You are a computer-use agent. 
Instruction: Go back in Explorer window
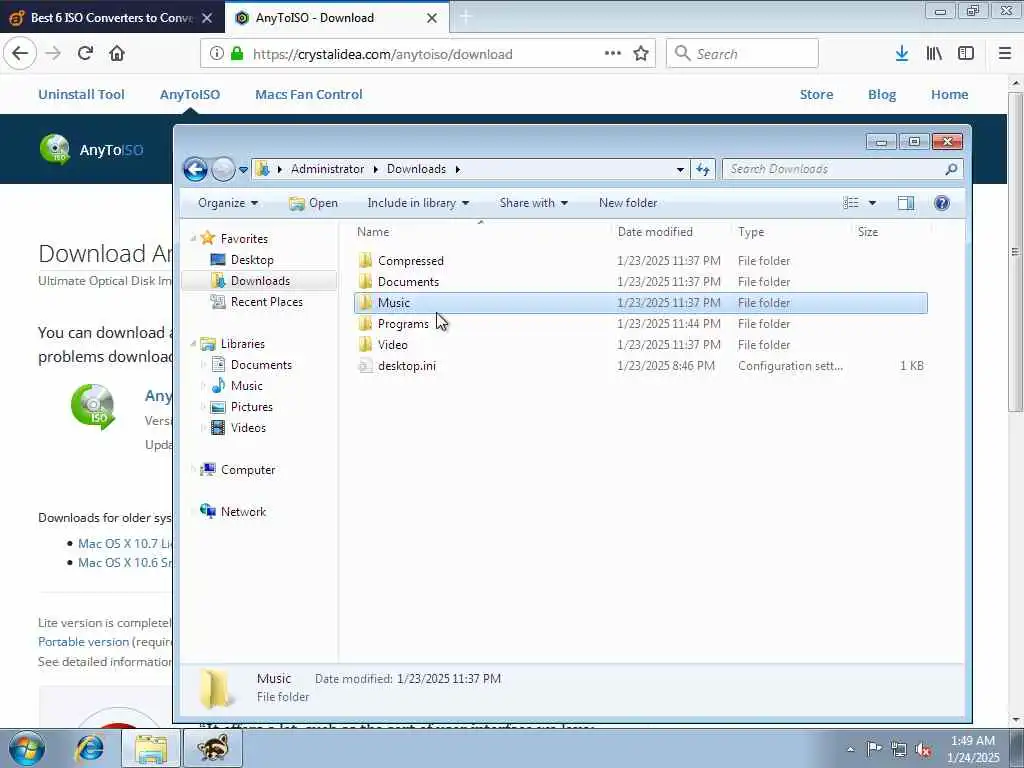(195, 169)
